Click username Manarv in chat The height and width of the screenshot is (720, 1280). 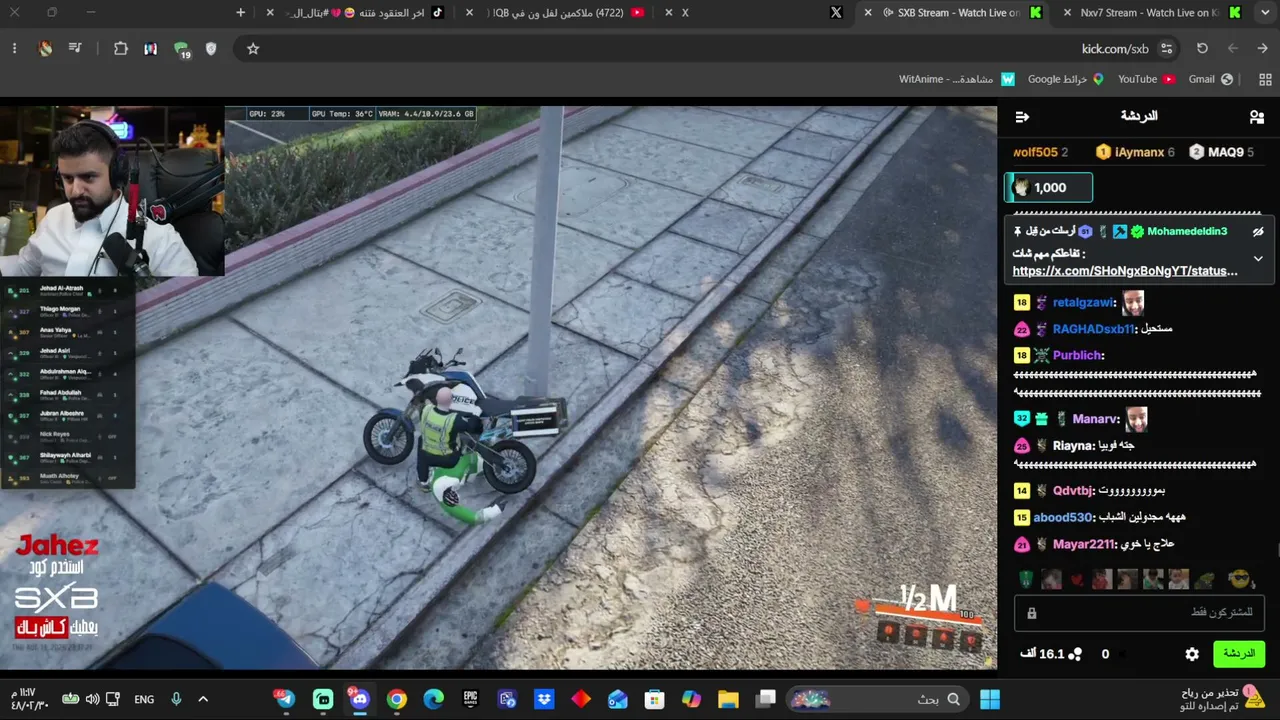coord(1096,419)
